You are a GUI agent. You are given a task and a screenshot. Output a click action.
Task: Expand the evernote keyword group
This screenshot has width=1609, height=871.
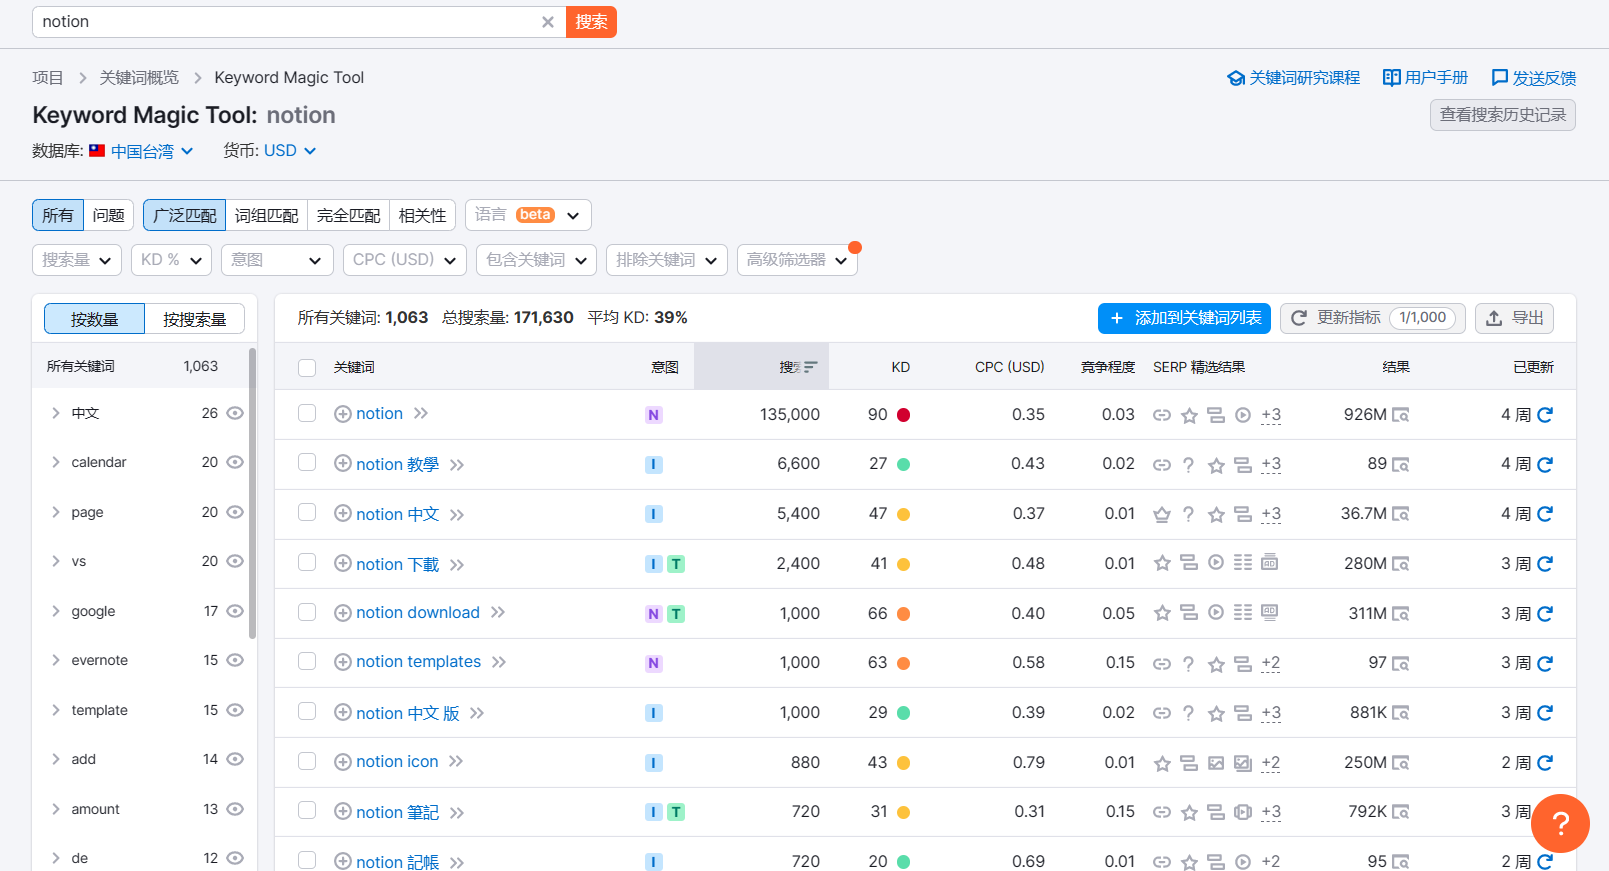click(56, 660)
